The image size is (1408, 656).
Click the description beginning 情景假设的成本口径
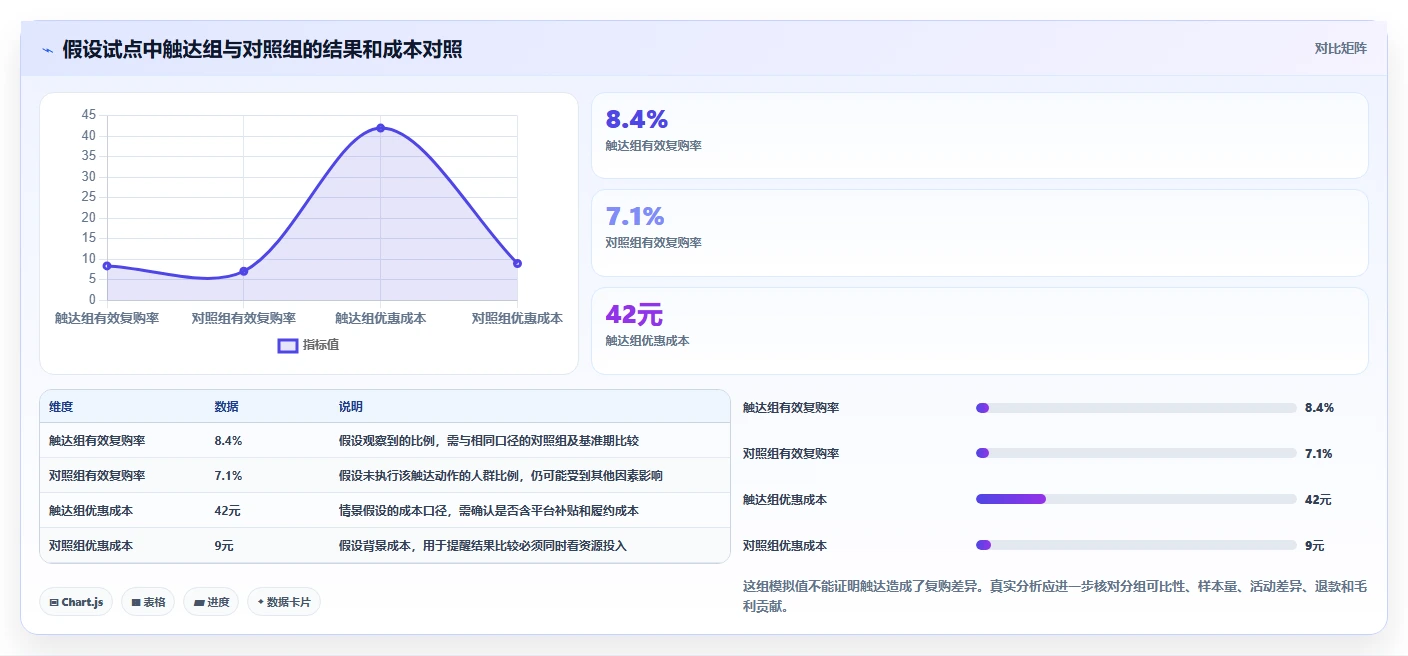[x=489, y=510]
